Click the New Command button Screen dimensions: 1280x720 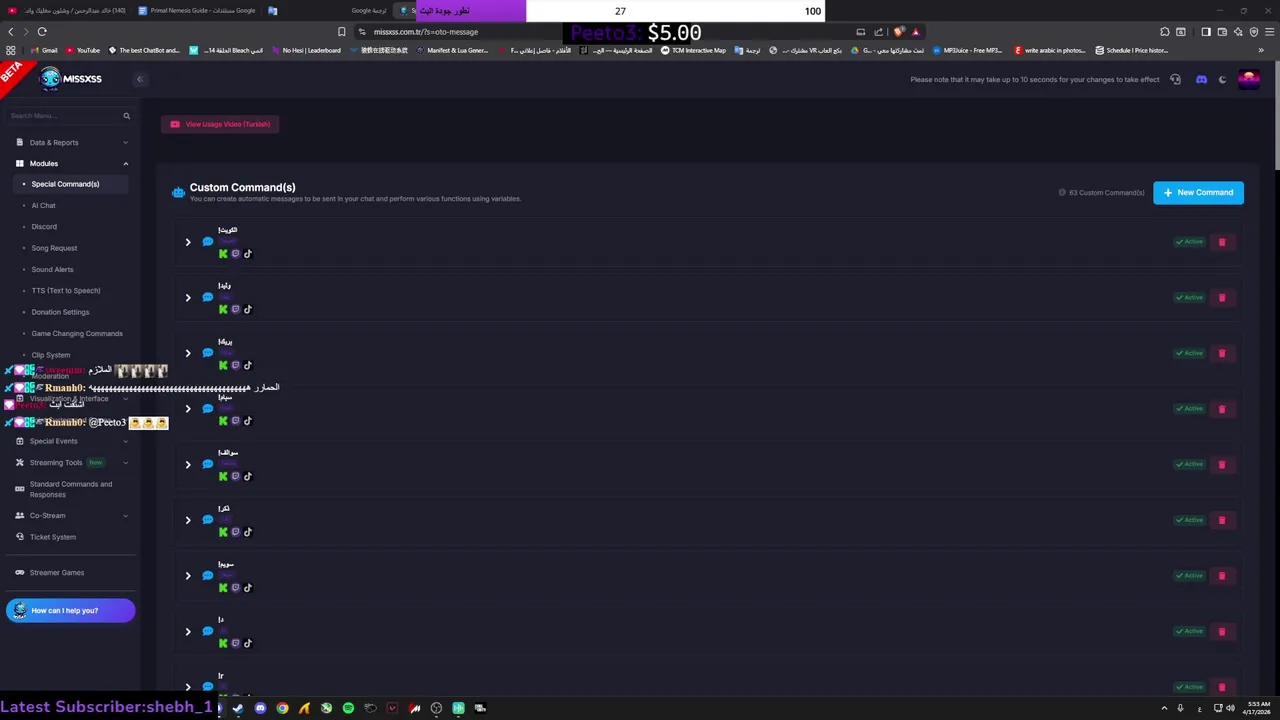click(x=1198, y=193)
